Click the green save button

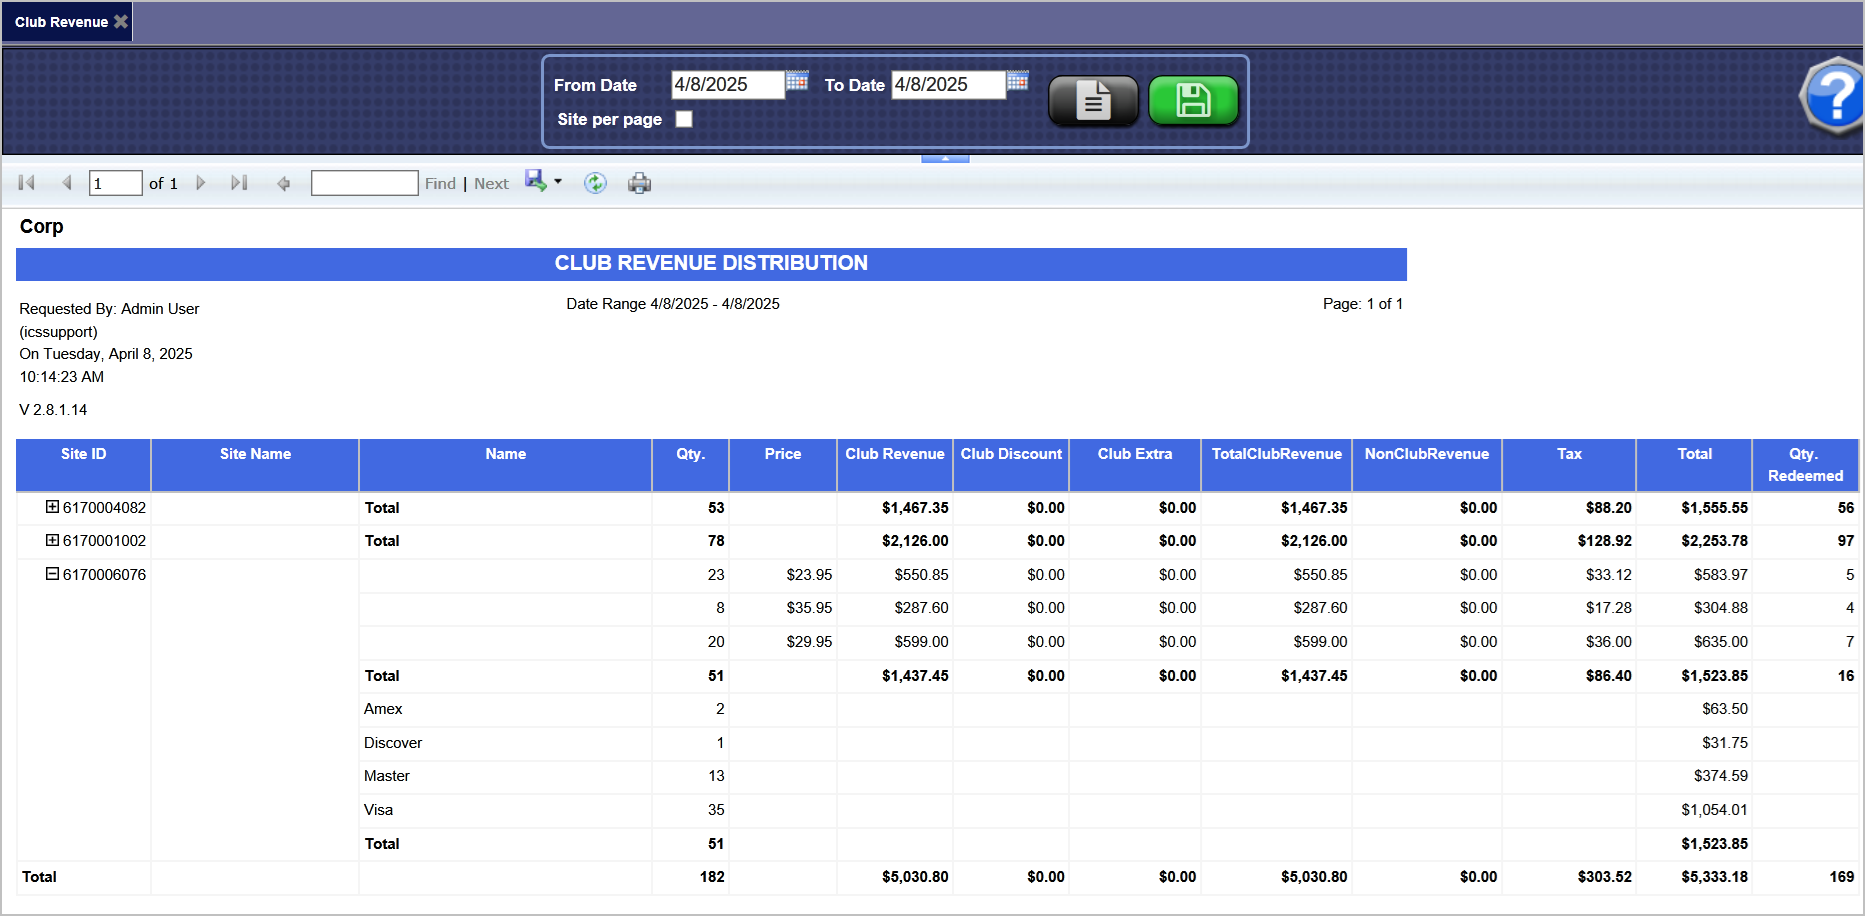click(x=1193, y=101)
